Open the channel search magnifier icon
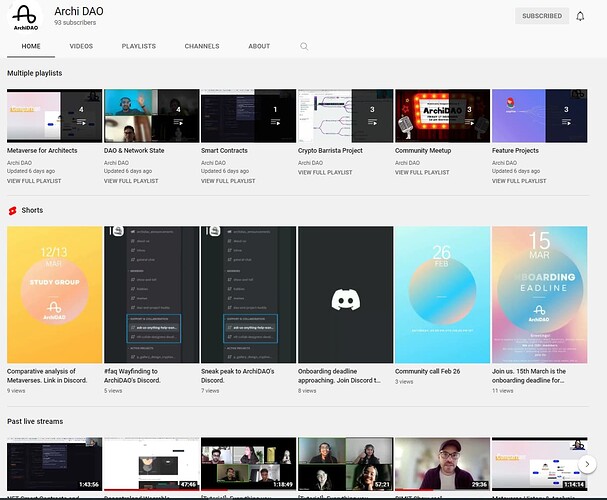The width and height of the screenshot is (607, 500). click(304, 46)
